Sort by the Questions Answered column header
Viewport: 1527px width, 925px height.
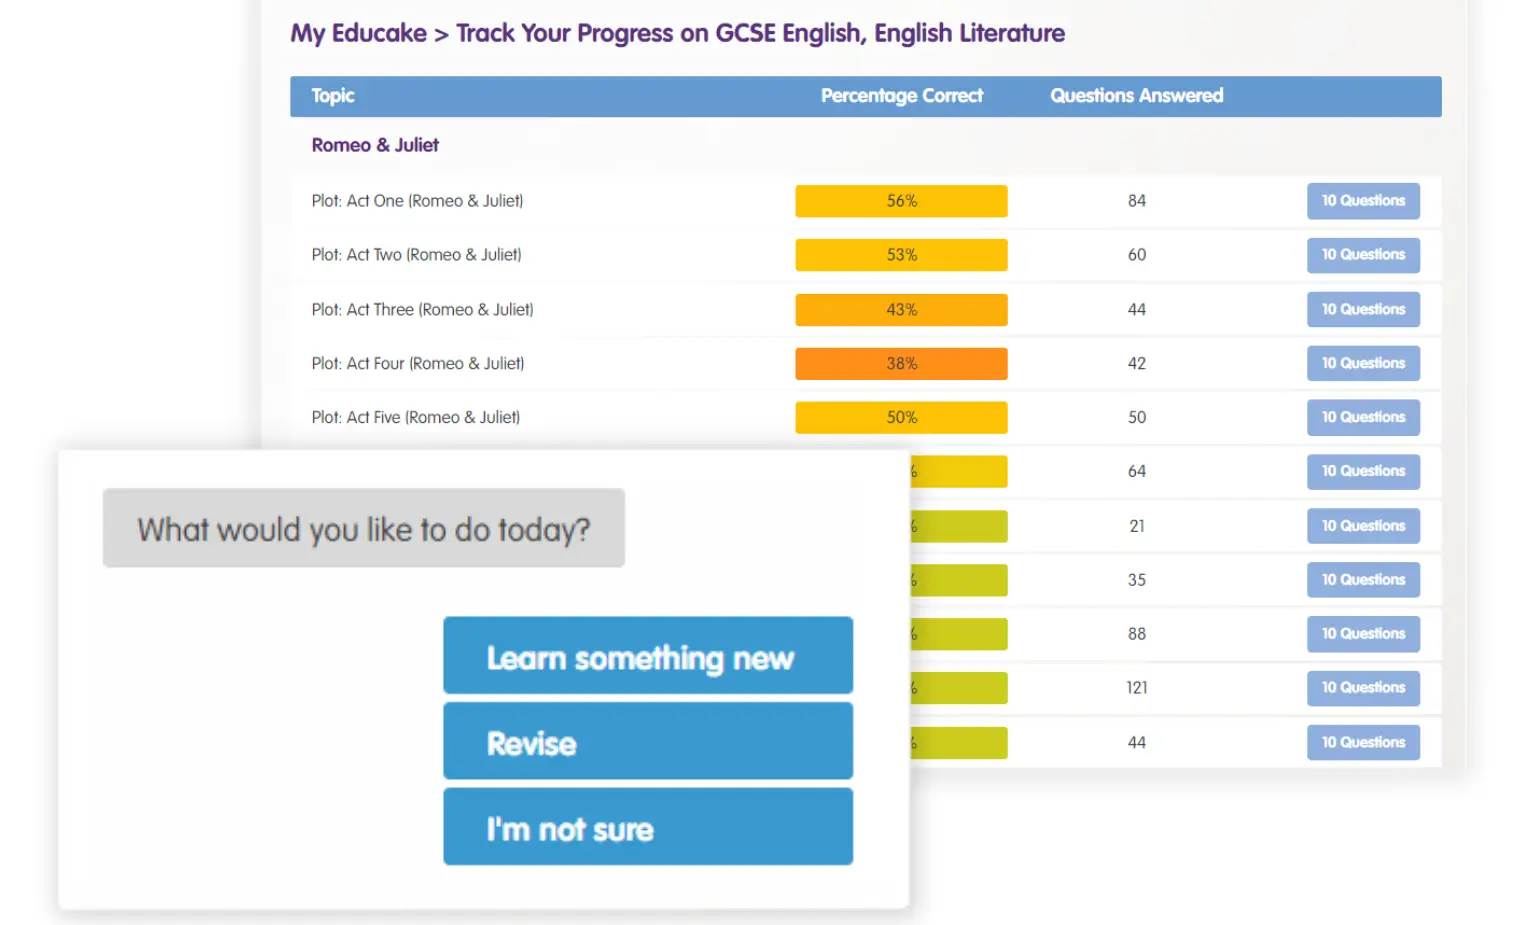(x=1136, y=95)
